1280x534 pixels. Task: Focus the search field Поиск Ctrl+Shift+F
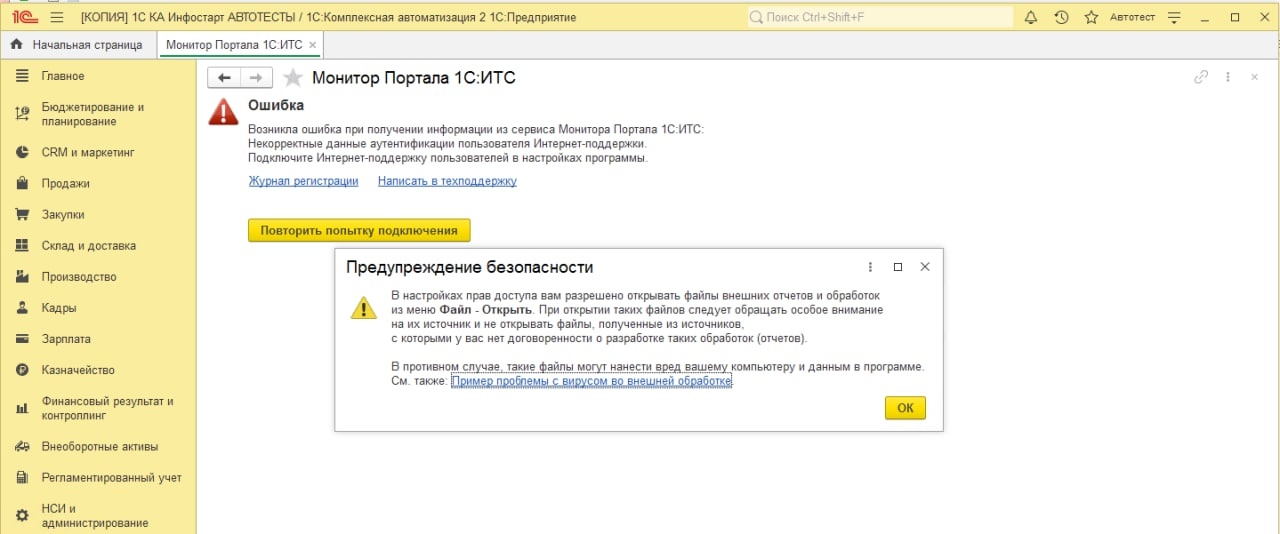click(880, 18)
